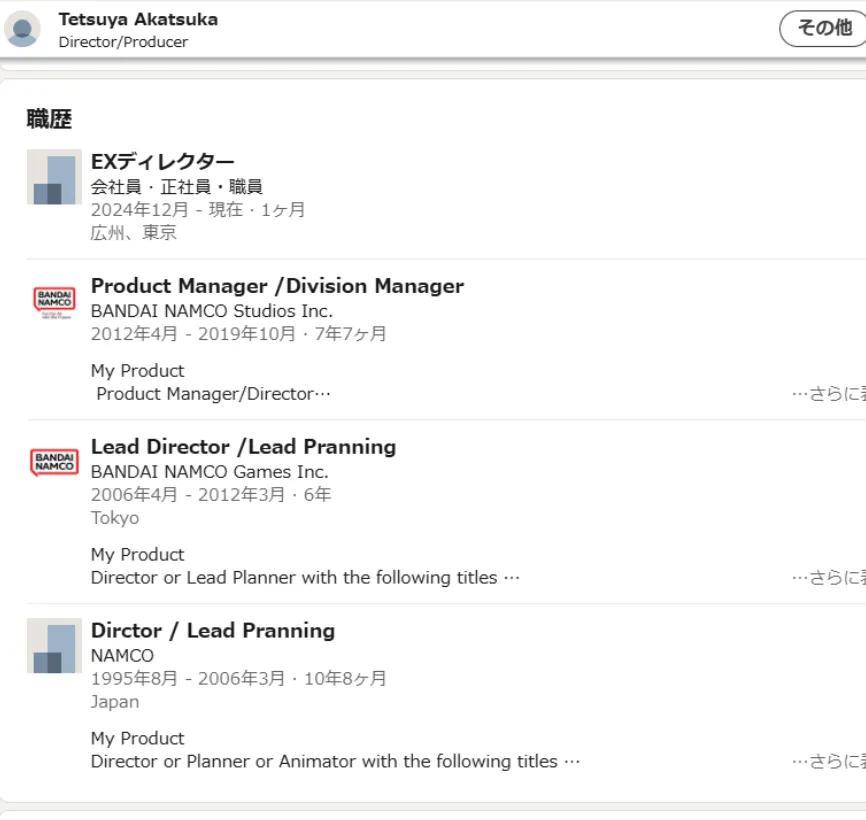The width and height of the screenshot is (866, 820).
Task: Open the BANDAI NAMCO Studios logo
Action: coord(54,300)
